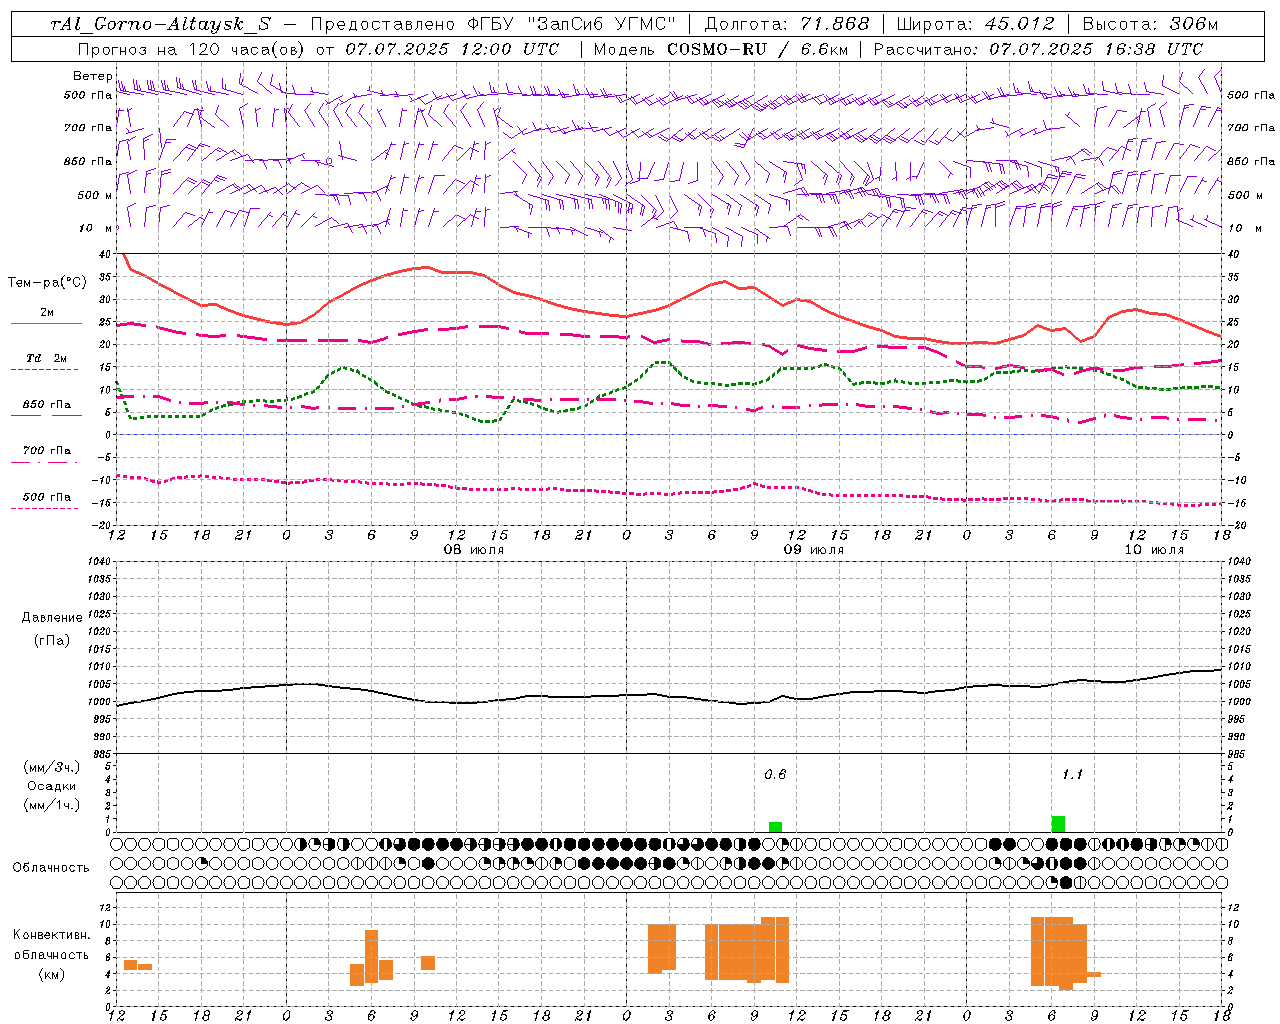
Task: Click the left-side 1040 pressure axis value
Action: pyautogui.click(x=99, y=562)
